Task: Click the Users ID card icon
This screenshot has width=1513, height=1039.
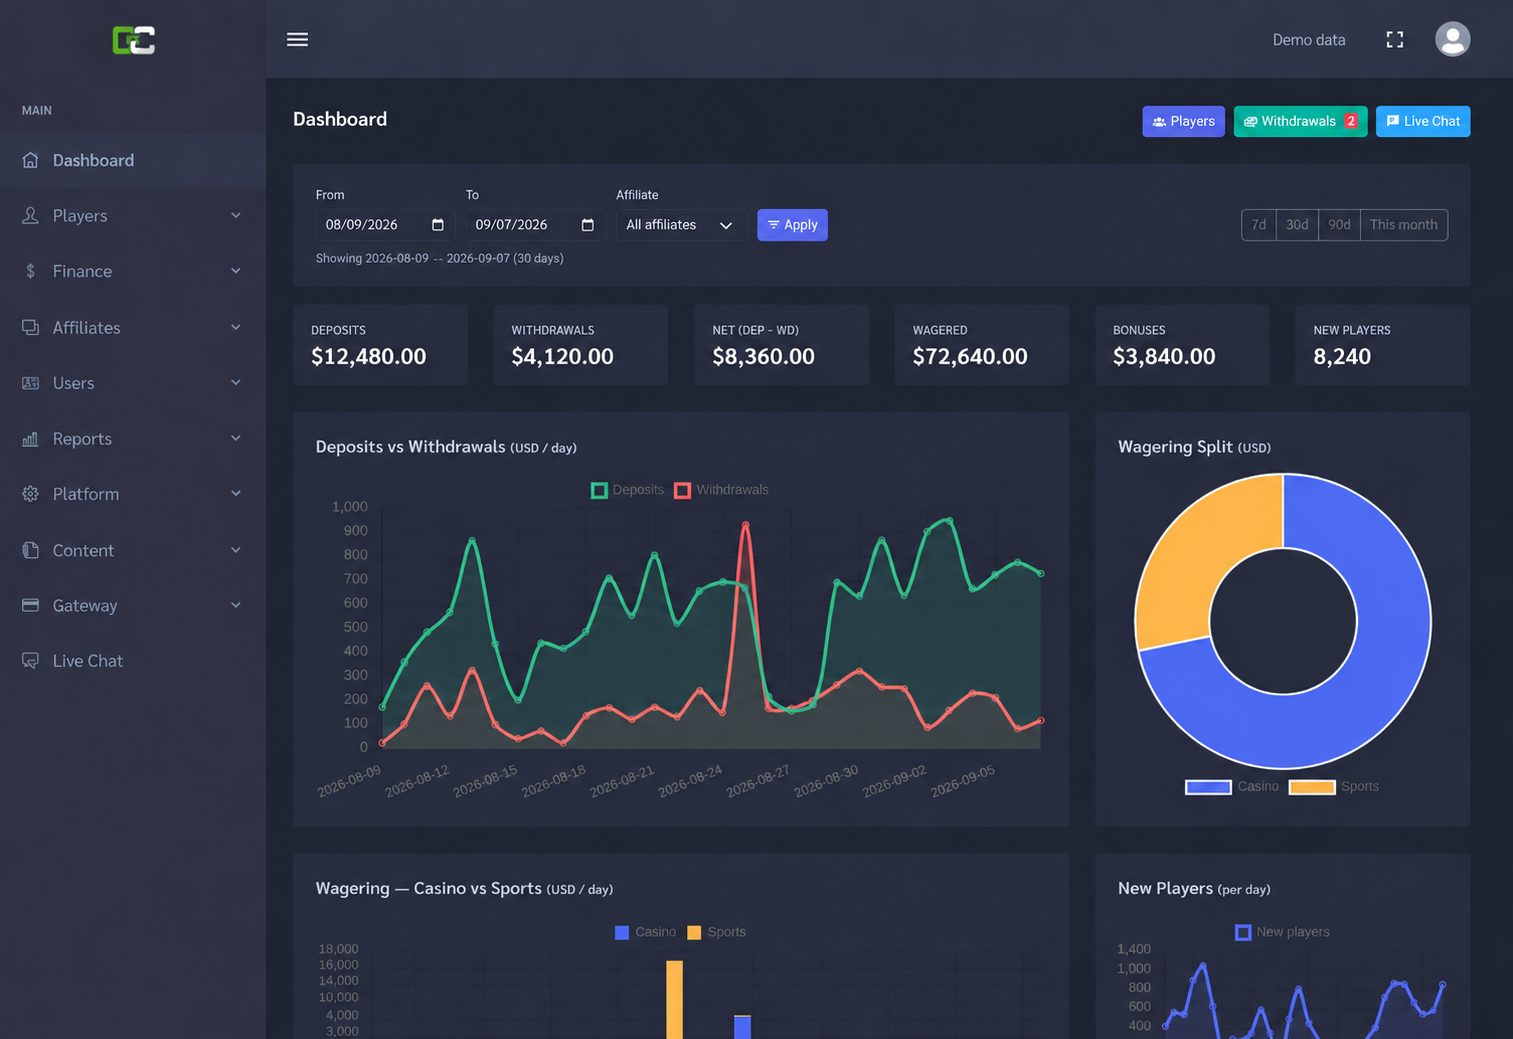Action: tap(31, 383)
